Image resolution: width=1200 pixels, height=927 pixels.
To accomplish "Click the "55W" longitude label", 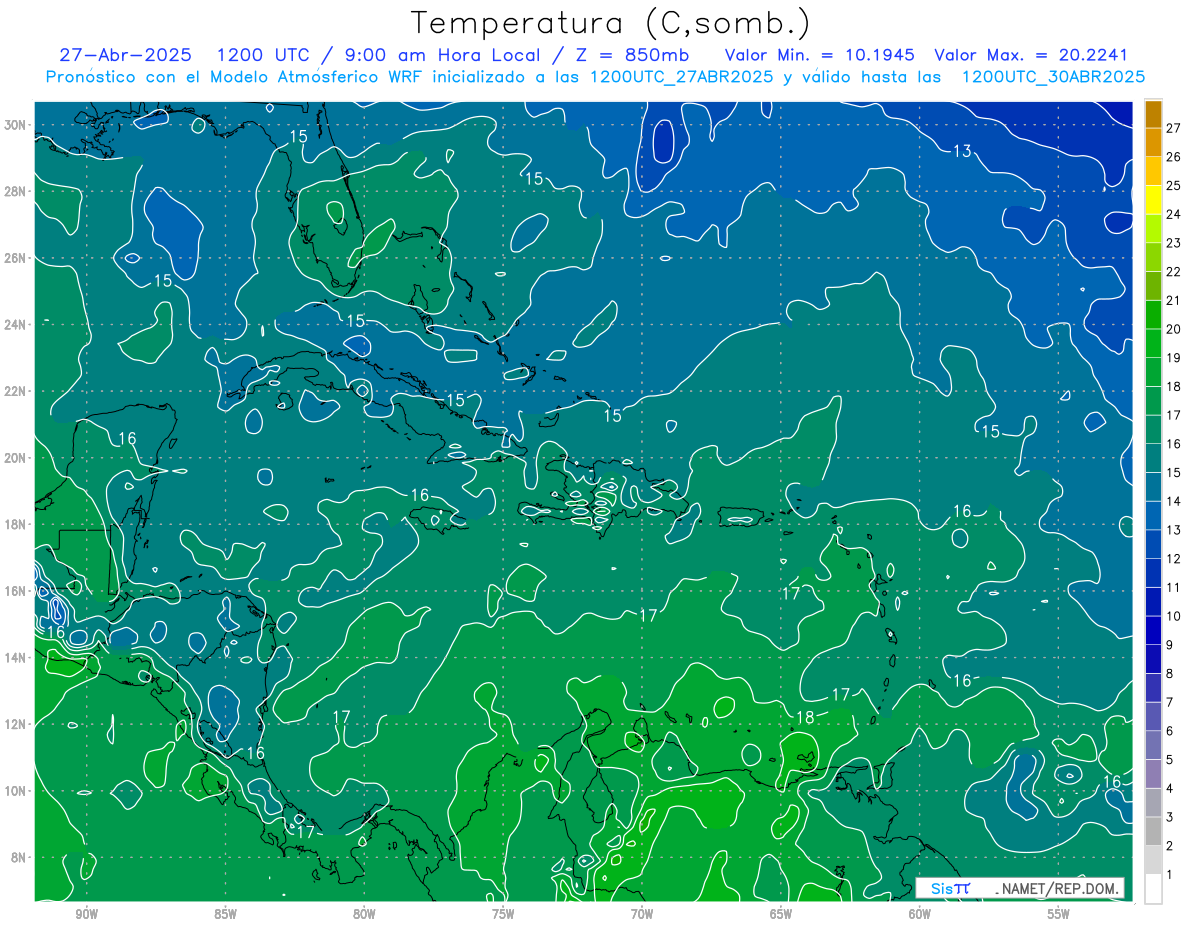I will [x=1059, y=914].
